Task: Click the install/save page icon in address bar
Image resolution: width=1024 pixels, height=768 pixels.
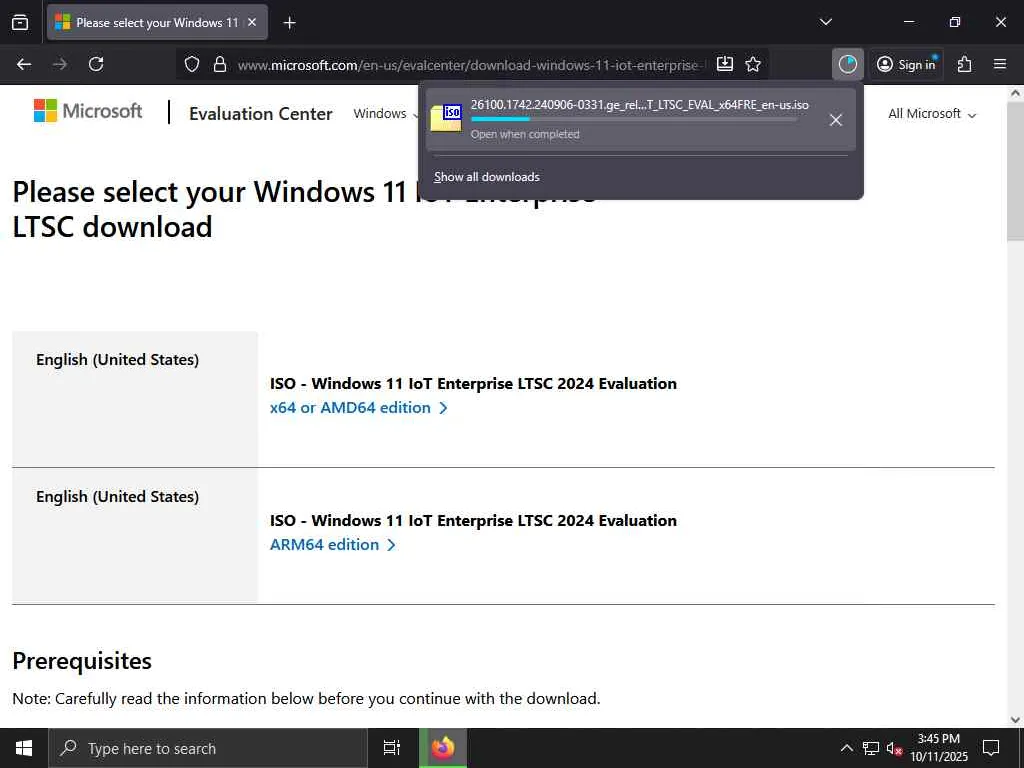Action: [725, 64]
